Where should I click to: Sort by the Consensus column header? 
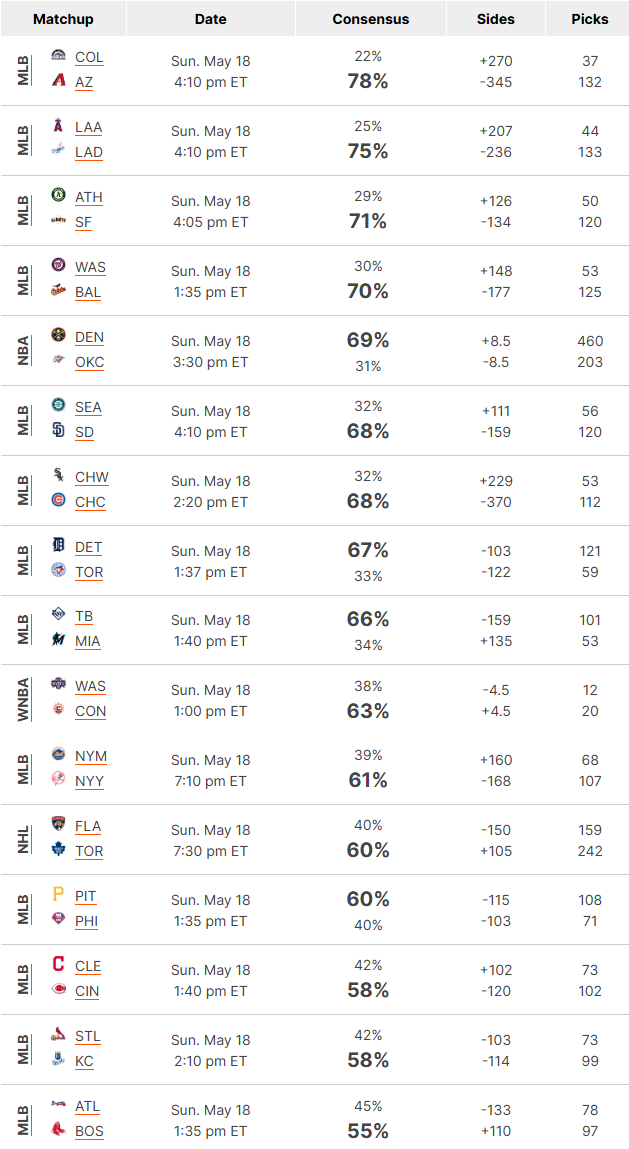point(371,19)
